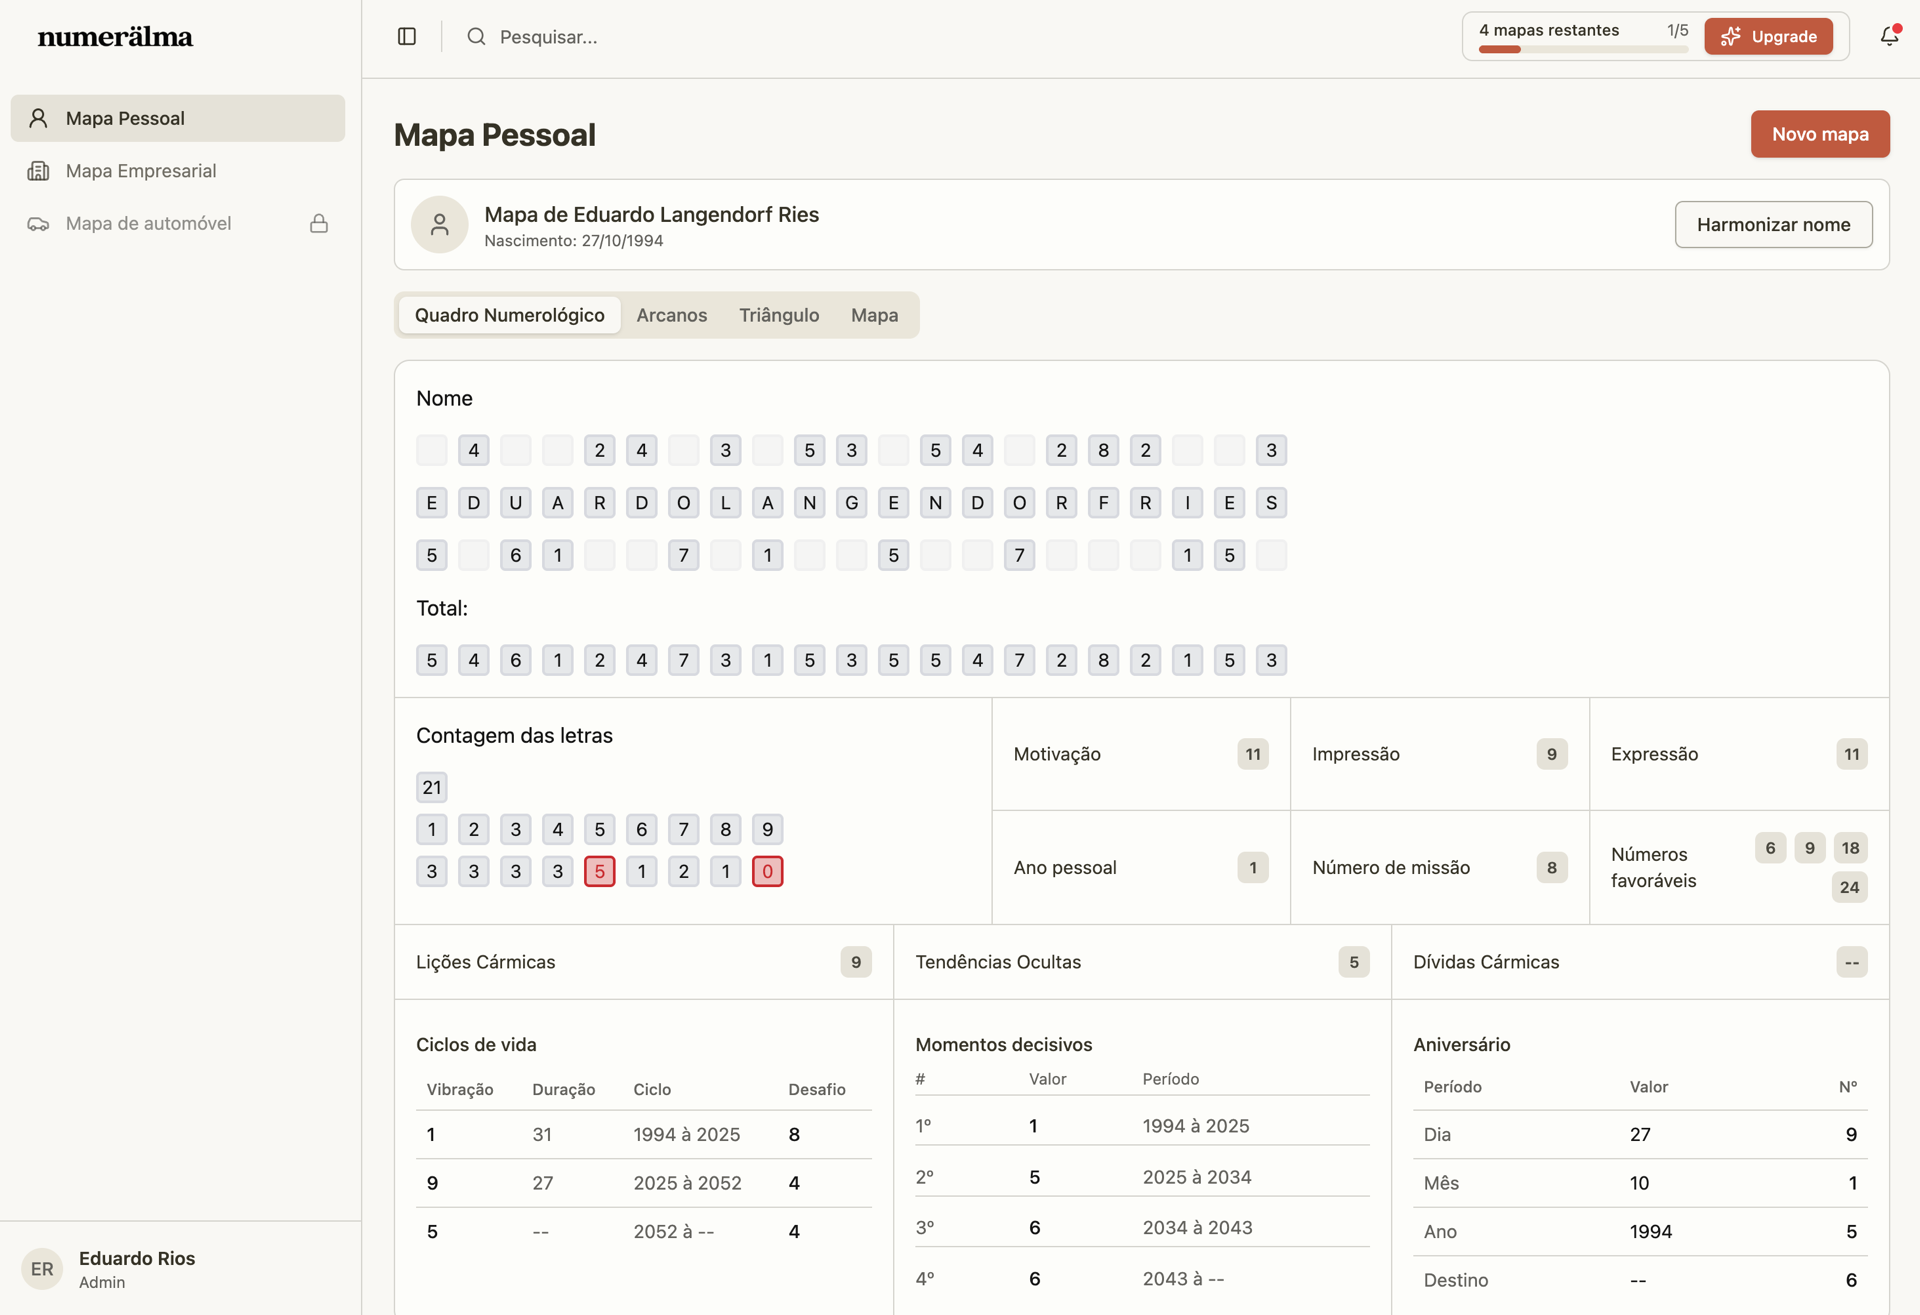Click the Mapa Empresarial building icon

[38, 171]
